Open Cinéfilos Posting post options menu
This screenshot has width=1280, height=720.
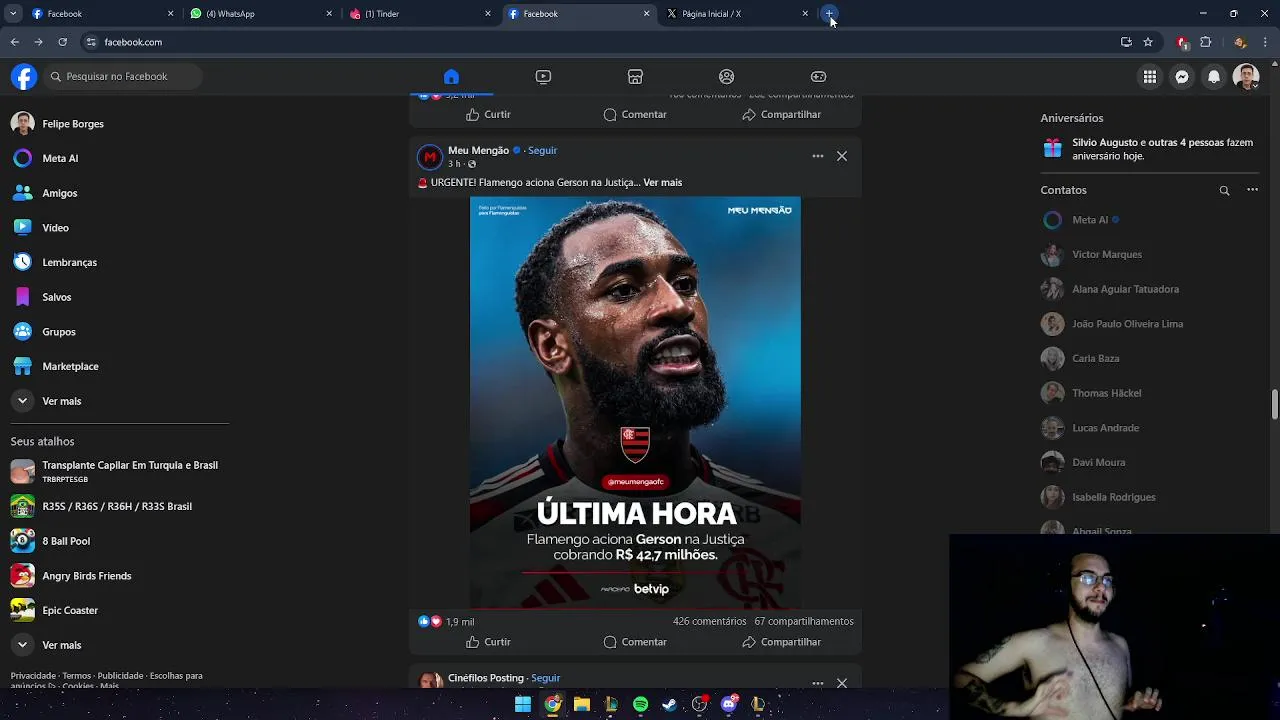coord(818,683)
